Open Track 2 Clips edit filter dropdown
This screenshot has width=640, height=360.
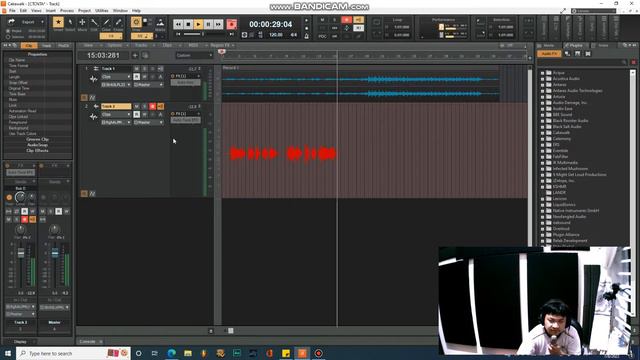116,114
